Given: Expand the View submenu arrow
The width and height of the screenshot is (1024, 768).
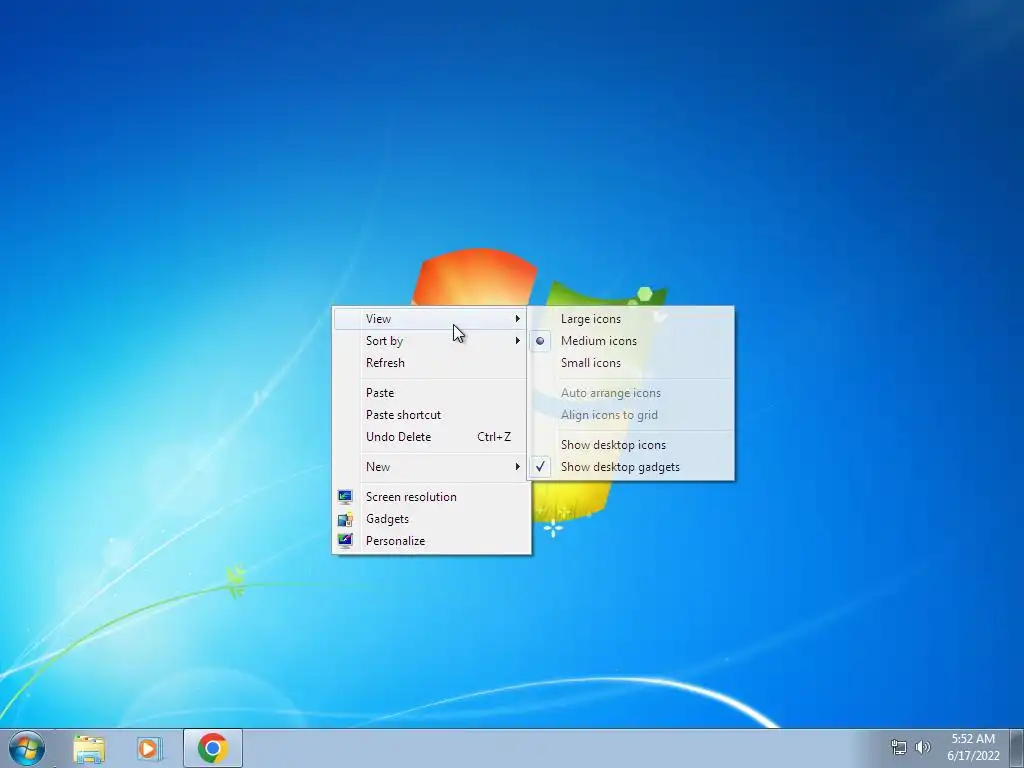Looking at the screenshot, I should tap(517, 319).
